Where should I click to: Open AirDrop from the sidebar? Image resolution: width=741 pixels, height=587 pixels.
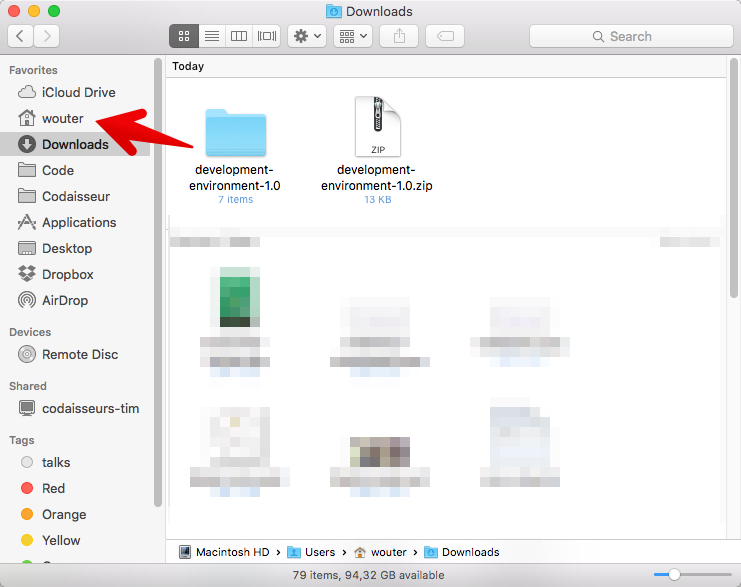coord(64,300)
